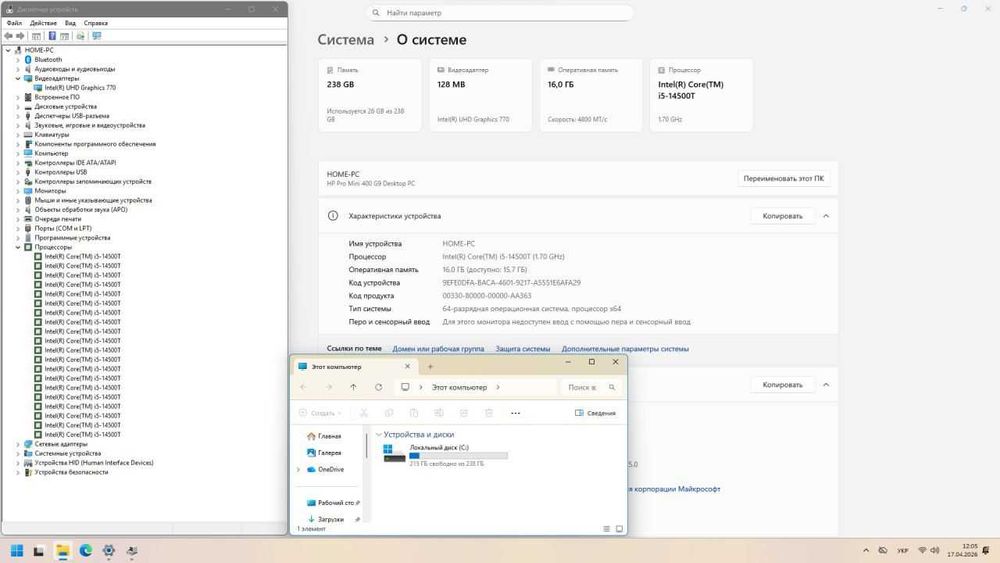Switch Explorer to details list view icon
Image resolution: width=1000 pixels, height=563 pixels.
(x=607, y=529)
